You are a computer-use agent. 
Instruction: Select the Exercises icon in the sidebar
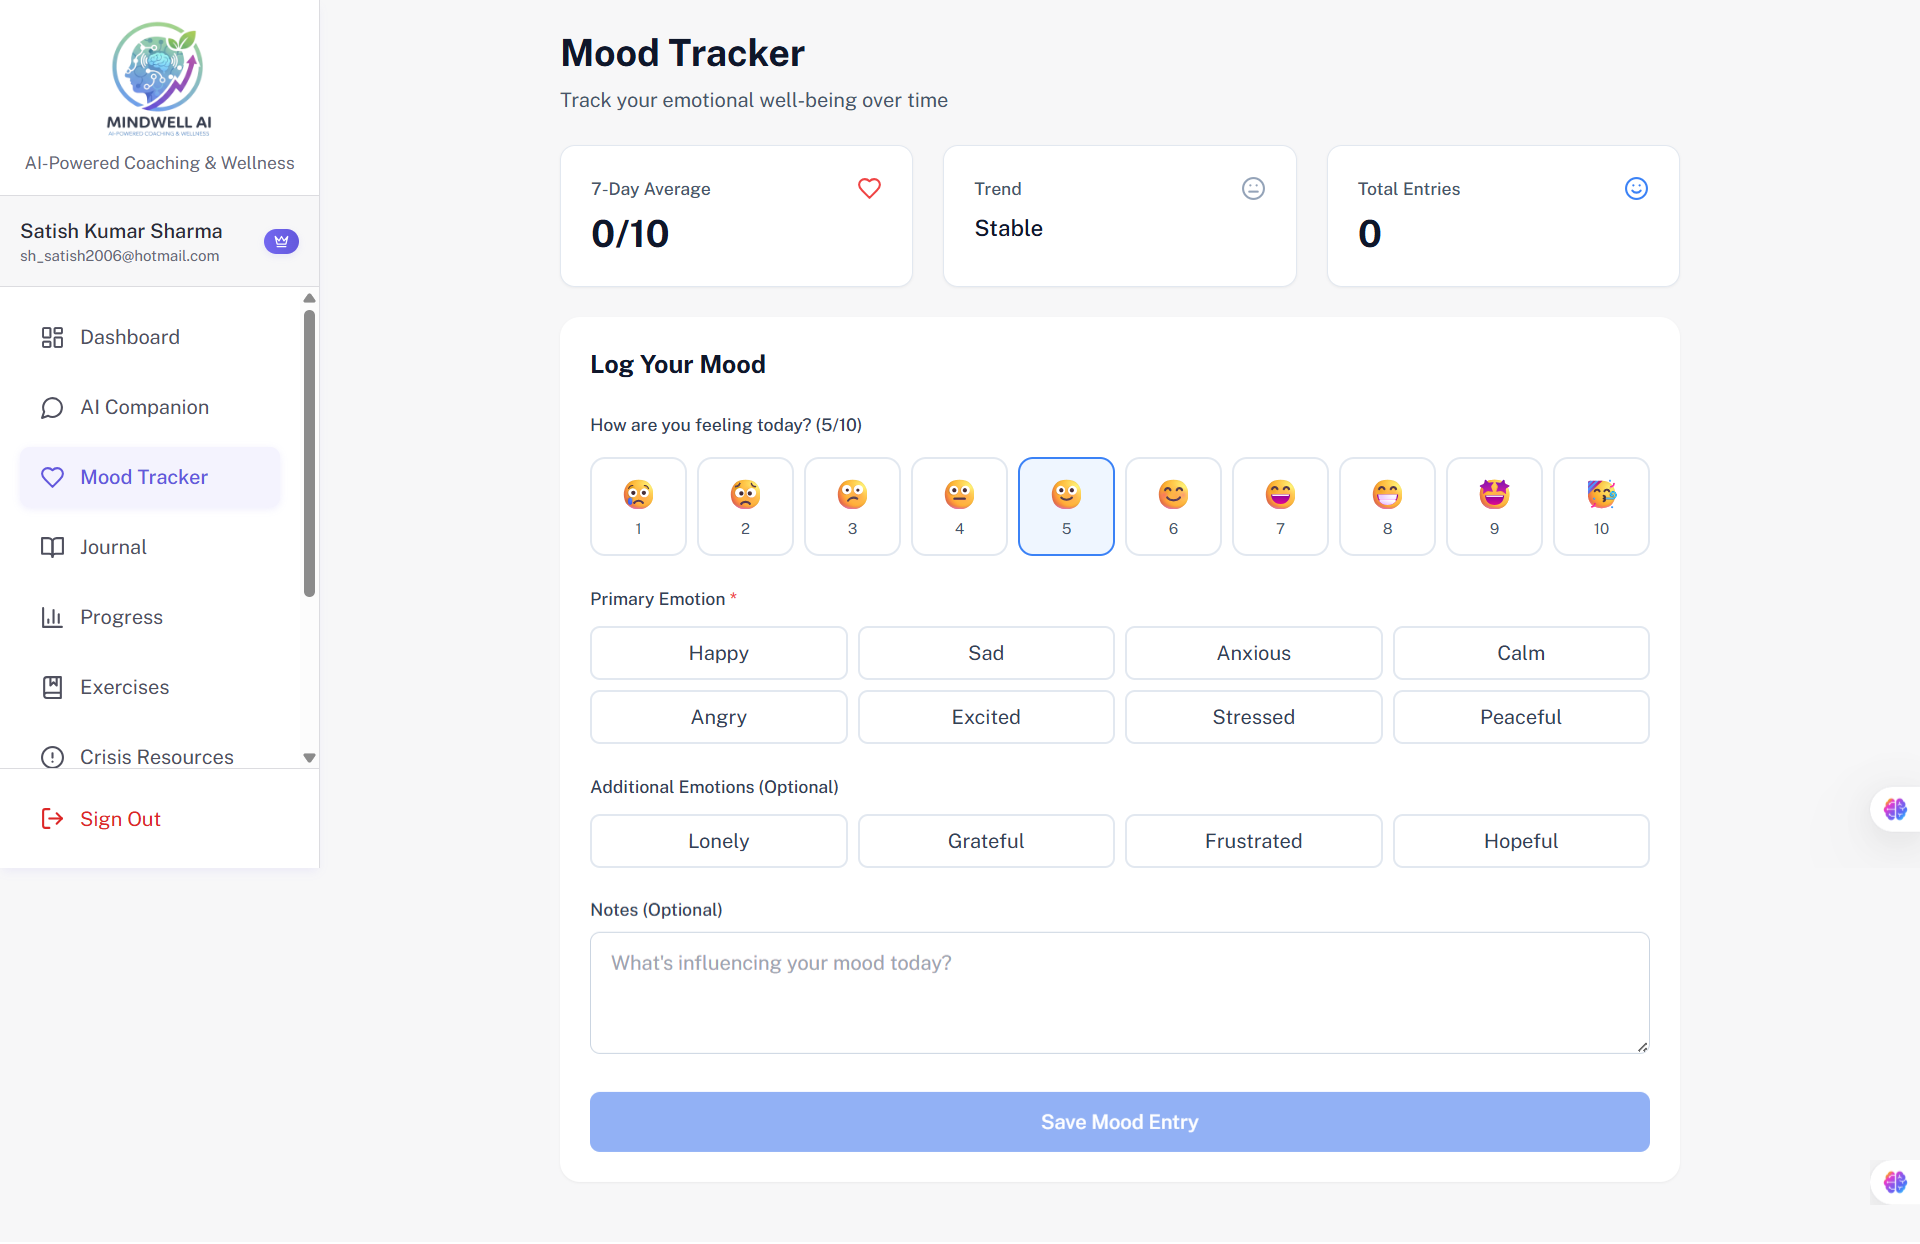tap(53, 687)
